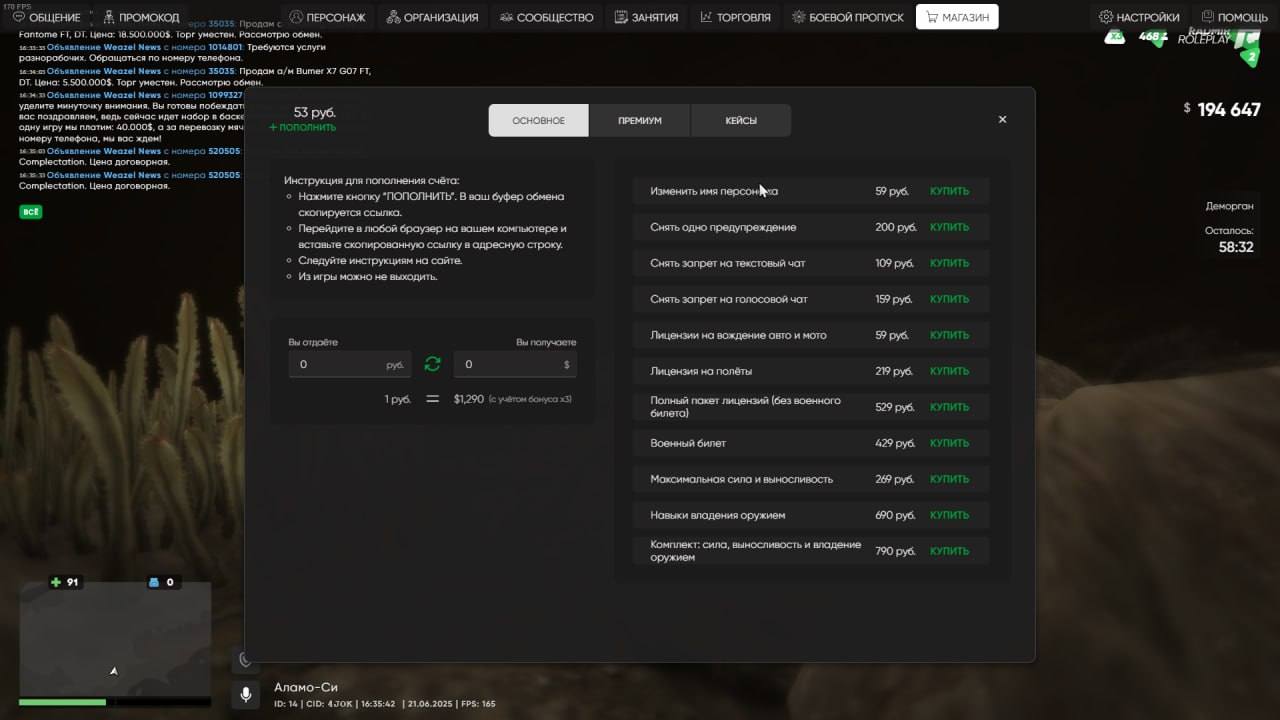This screenshot has width=1280, height=720.
Task: Close the shop window with the X
Action: click(1002, 119)
